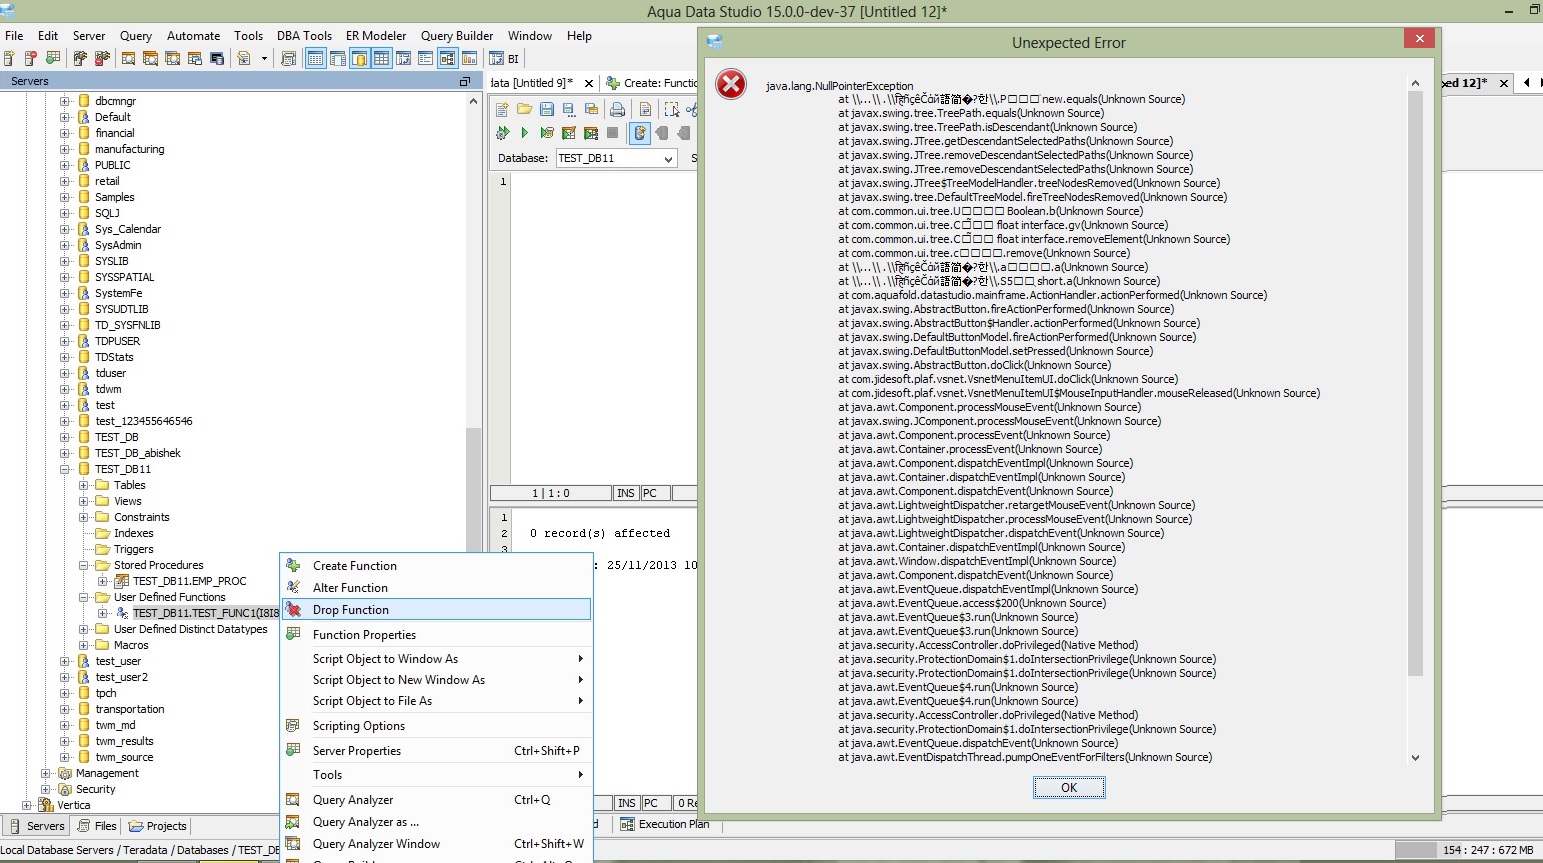Click the Save As icon in editor toolbar

tap(568, 109)
